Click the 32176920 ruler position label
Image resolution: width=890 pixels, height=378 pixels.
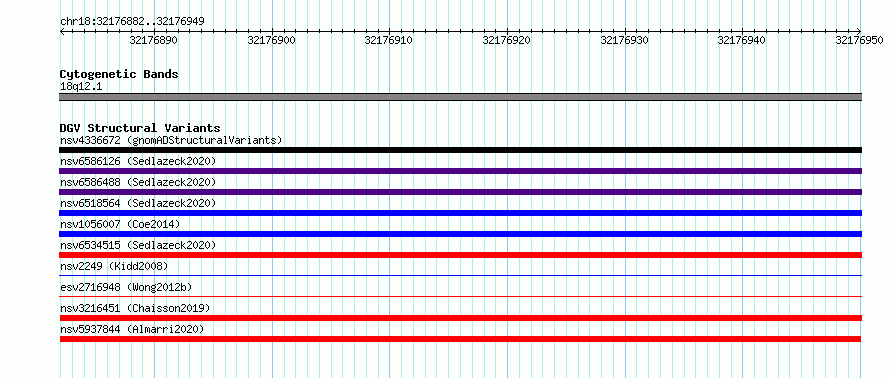(506, 40)
